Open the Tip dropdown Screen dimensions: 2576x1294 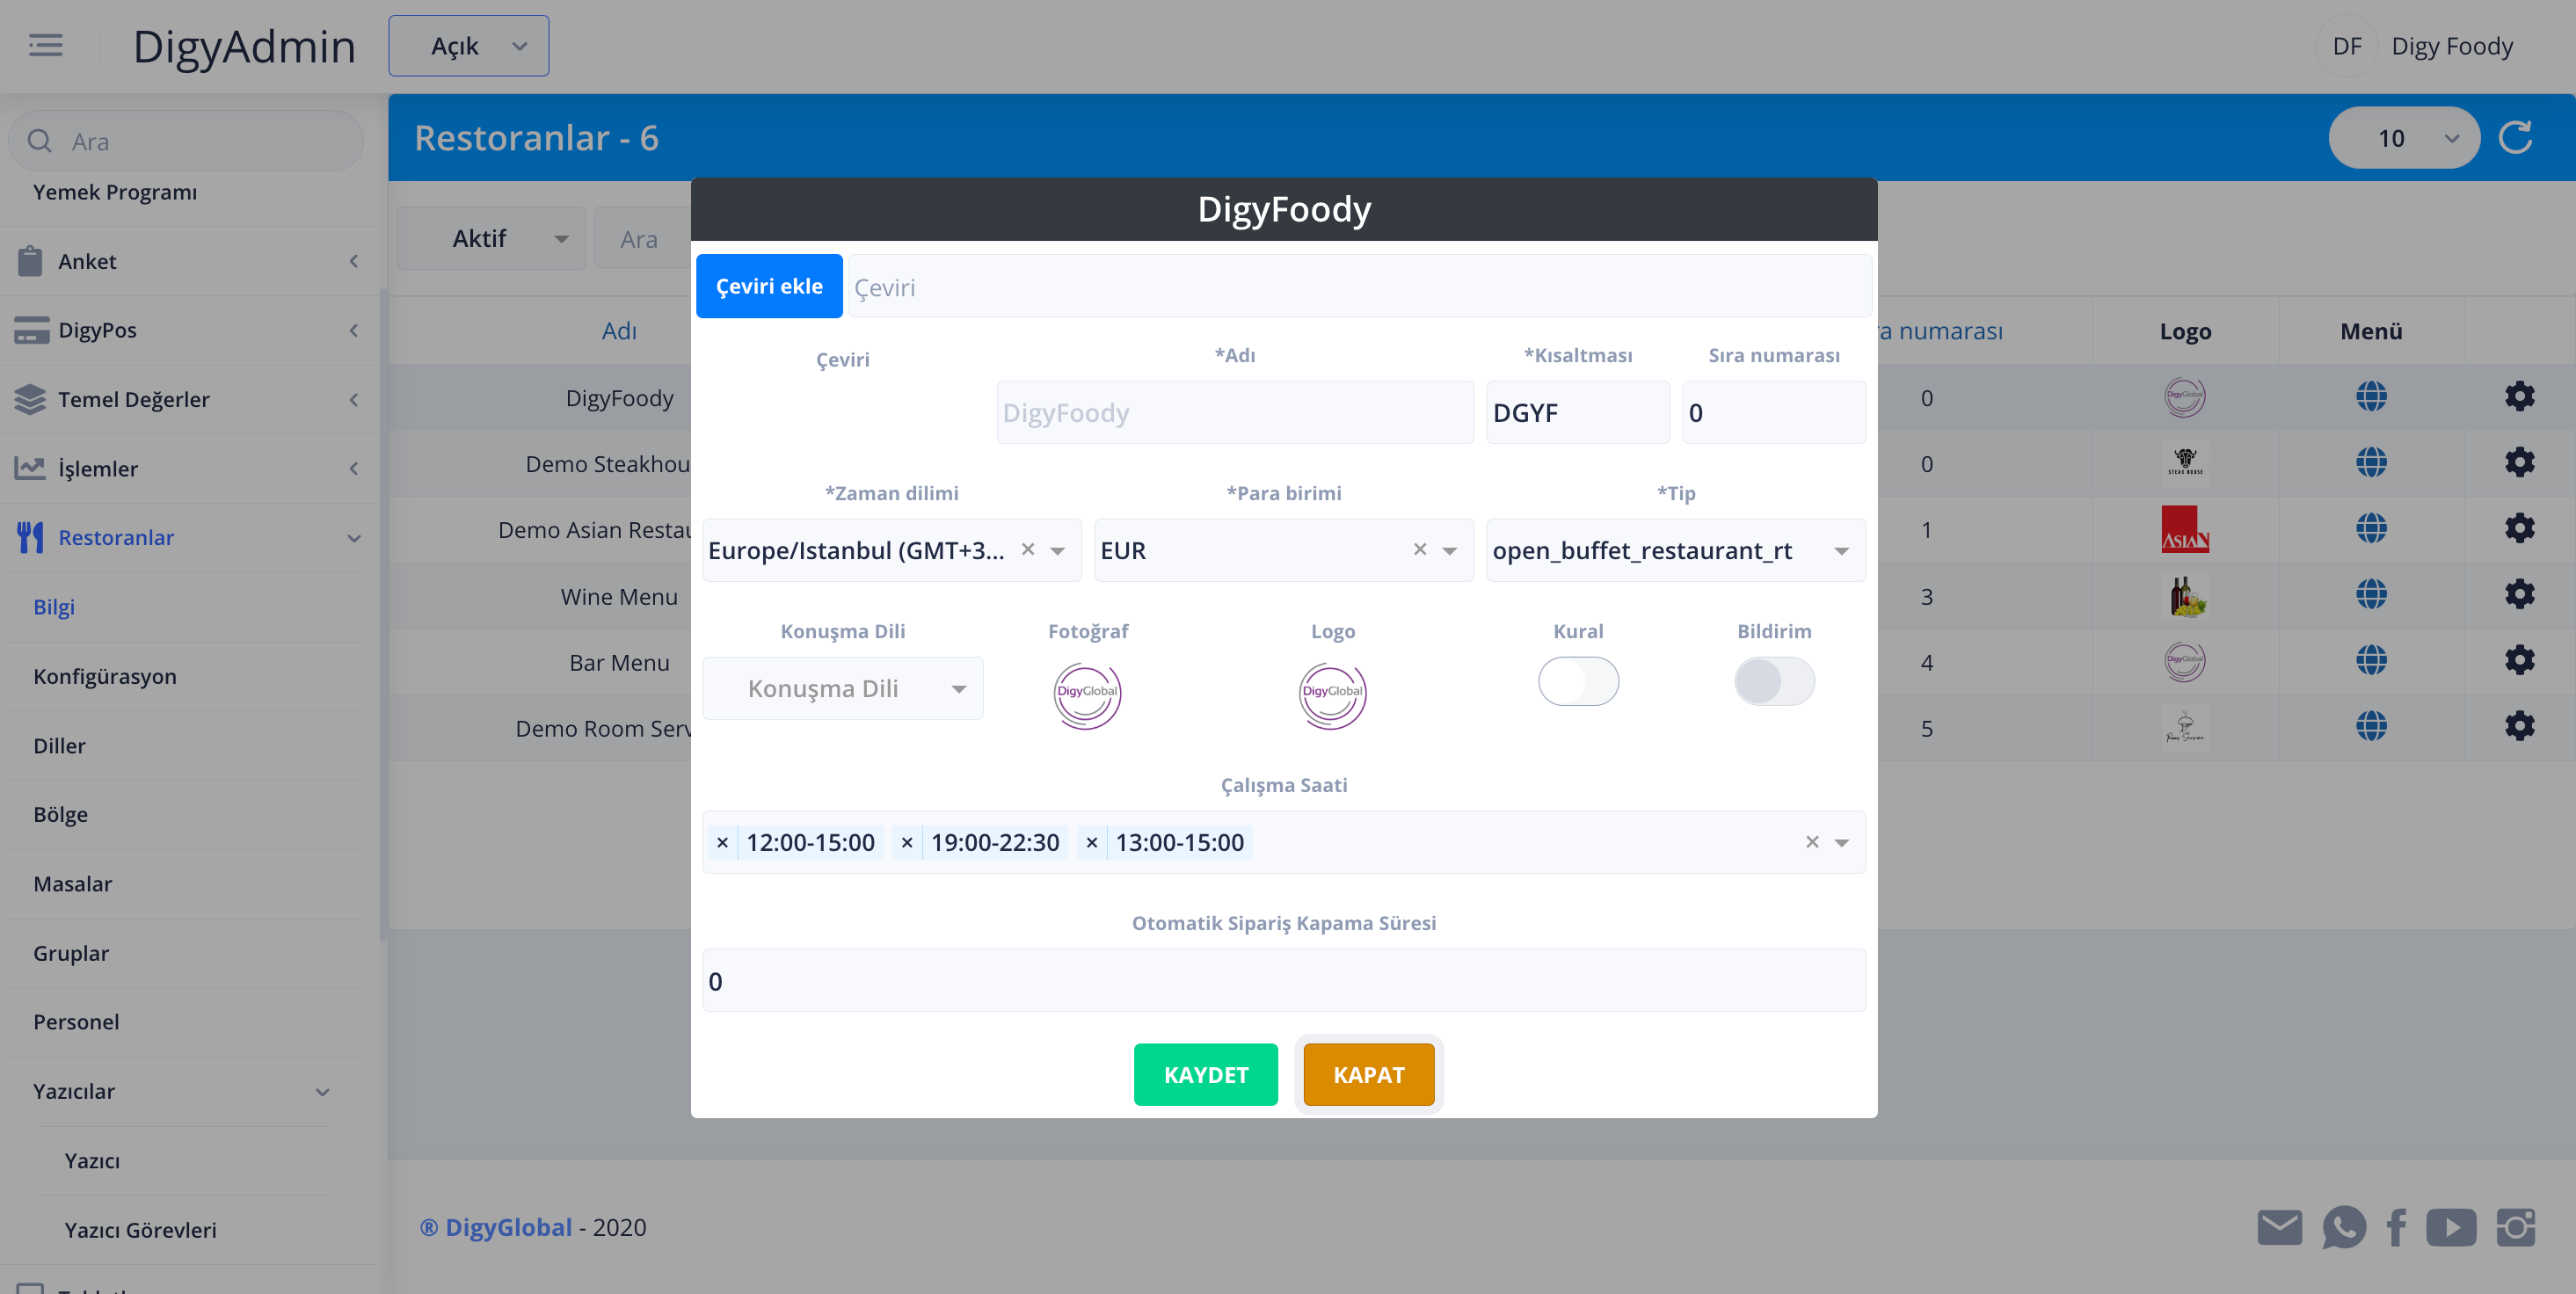[1675, 551]
